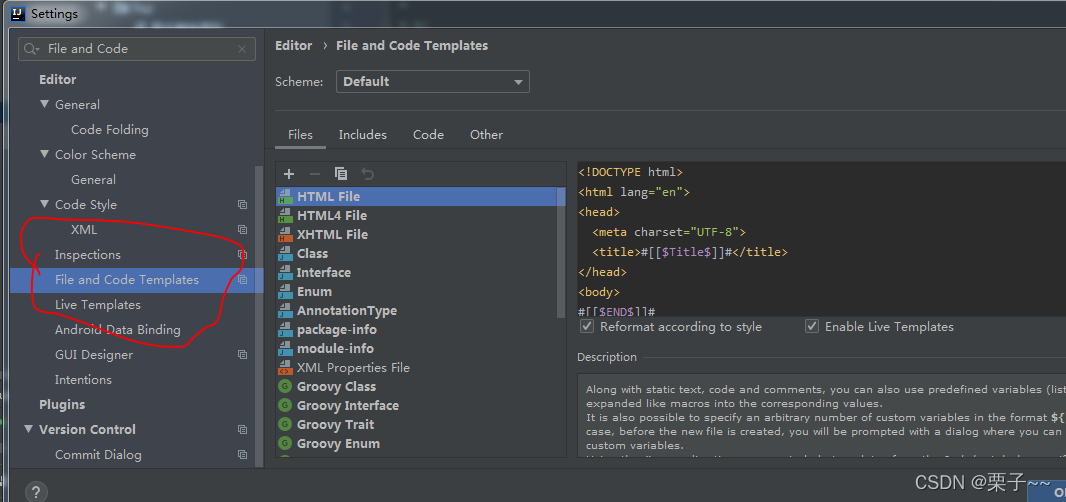
Task: Copy template using the duplicate icon
Action: click(341, 174)
